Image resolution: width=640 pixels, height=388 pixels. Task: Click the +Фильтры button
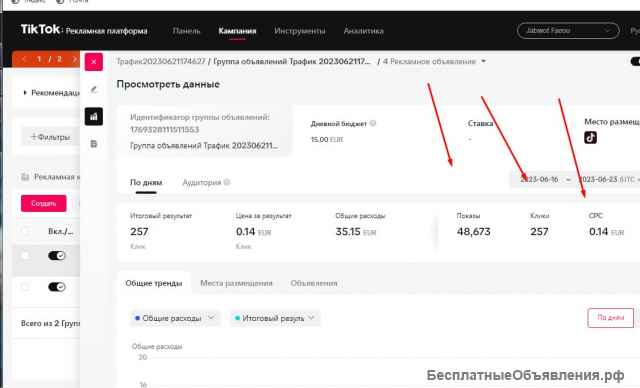click(51, 137)
